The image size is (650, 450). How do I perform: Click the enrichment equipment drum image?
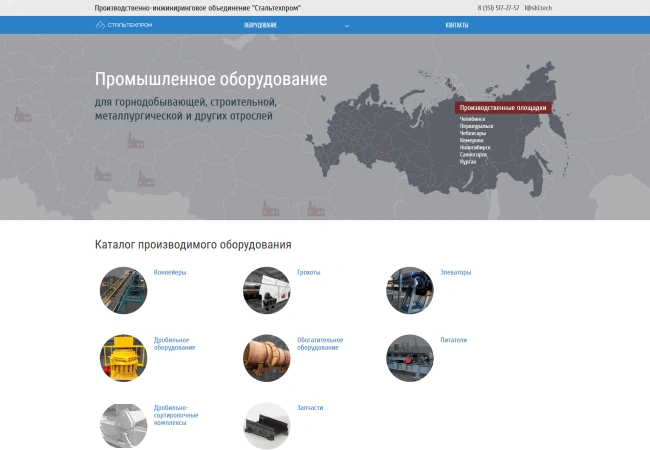pyautogui.click(x=266, y=358)
